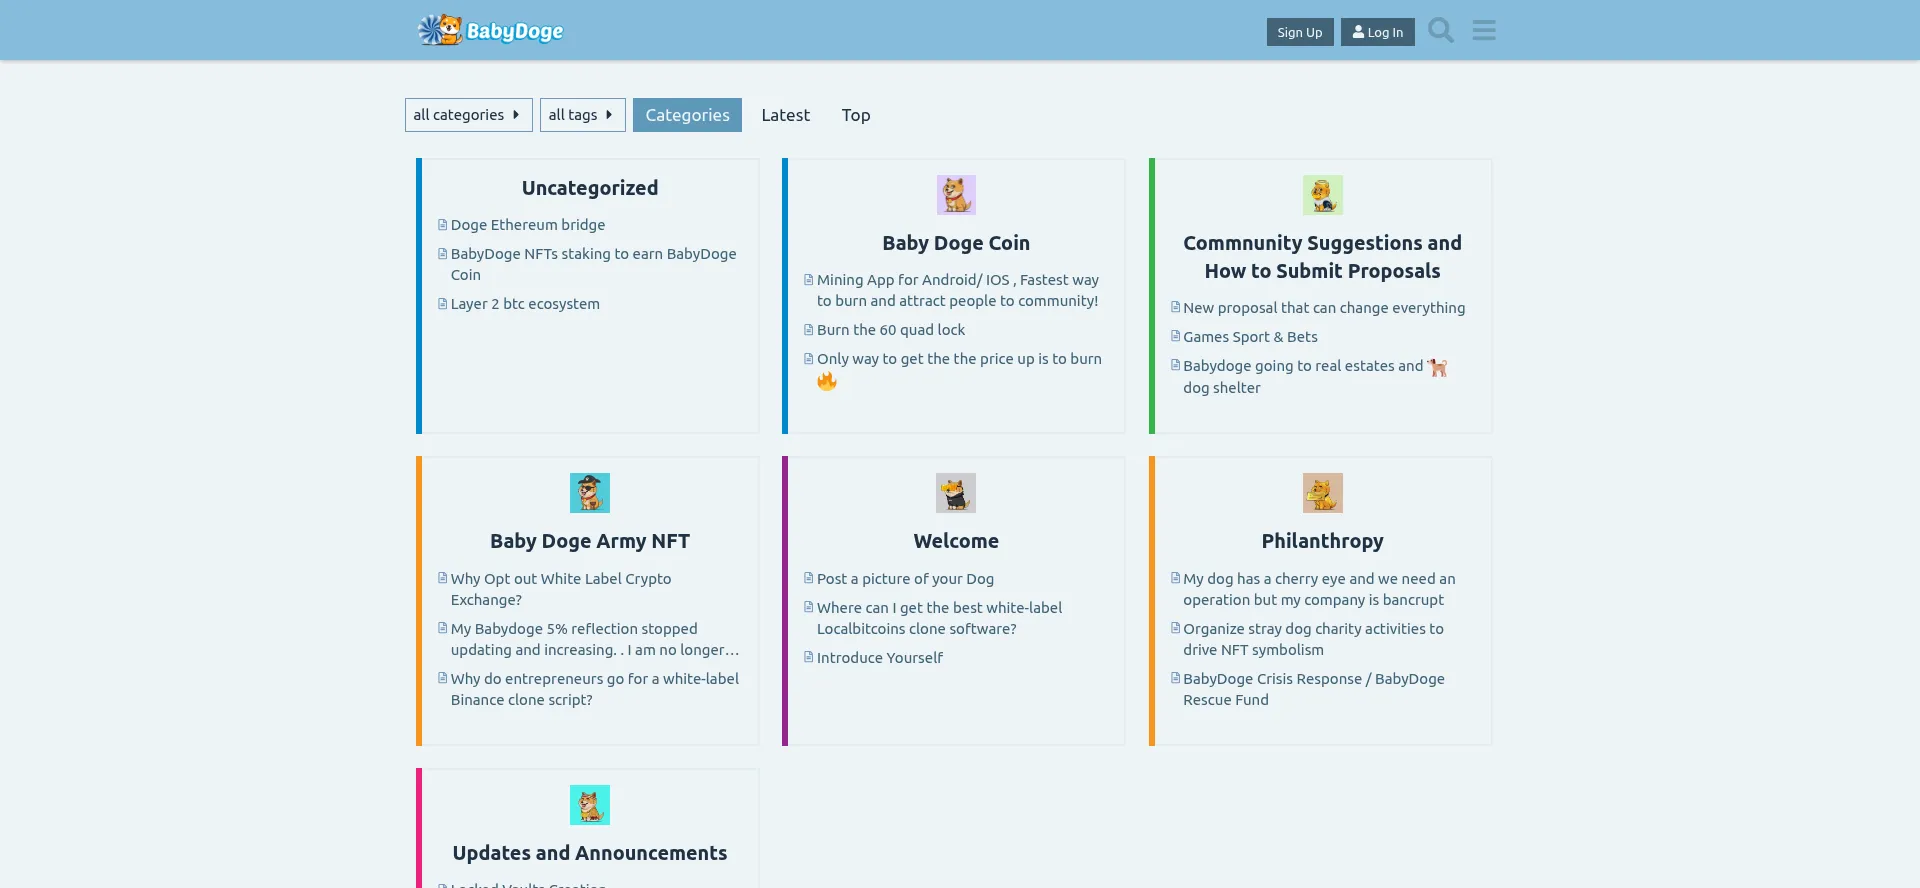The width and height of the screenshot is (1920, 888).
Task: Open Community Suggestions and How to Submit Proposals
Action: click(1322, 257)
